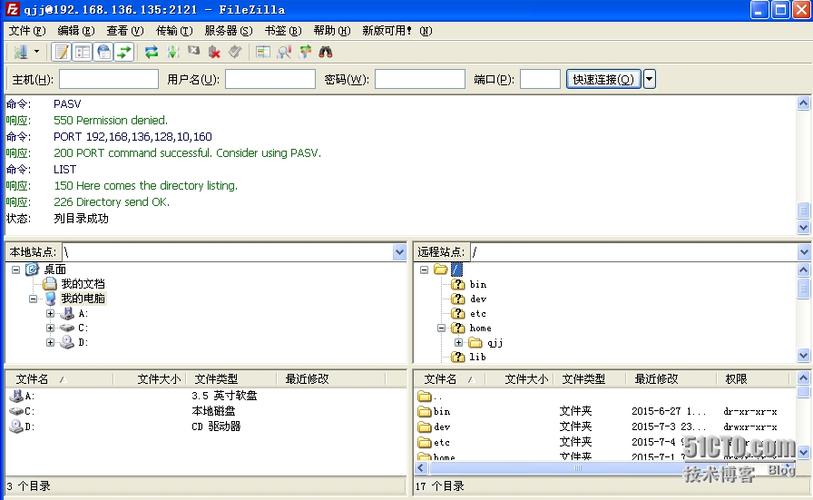Collapse remote home folder node
Screen dimensions: 813x500
click(441, 328)
